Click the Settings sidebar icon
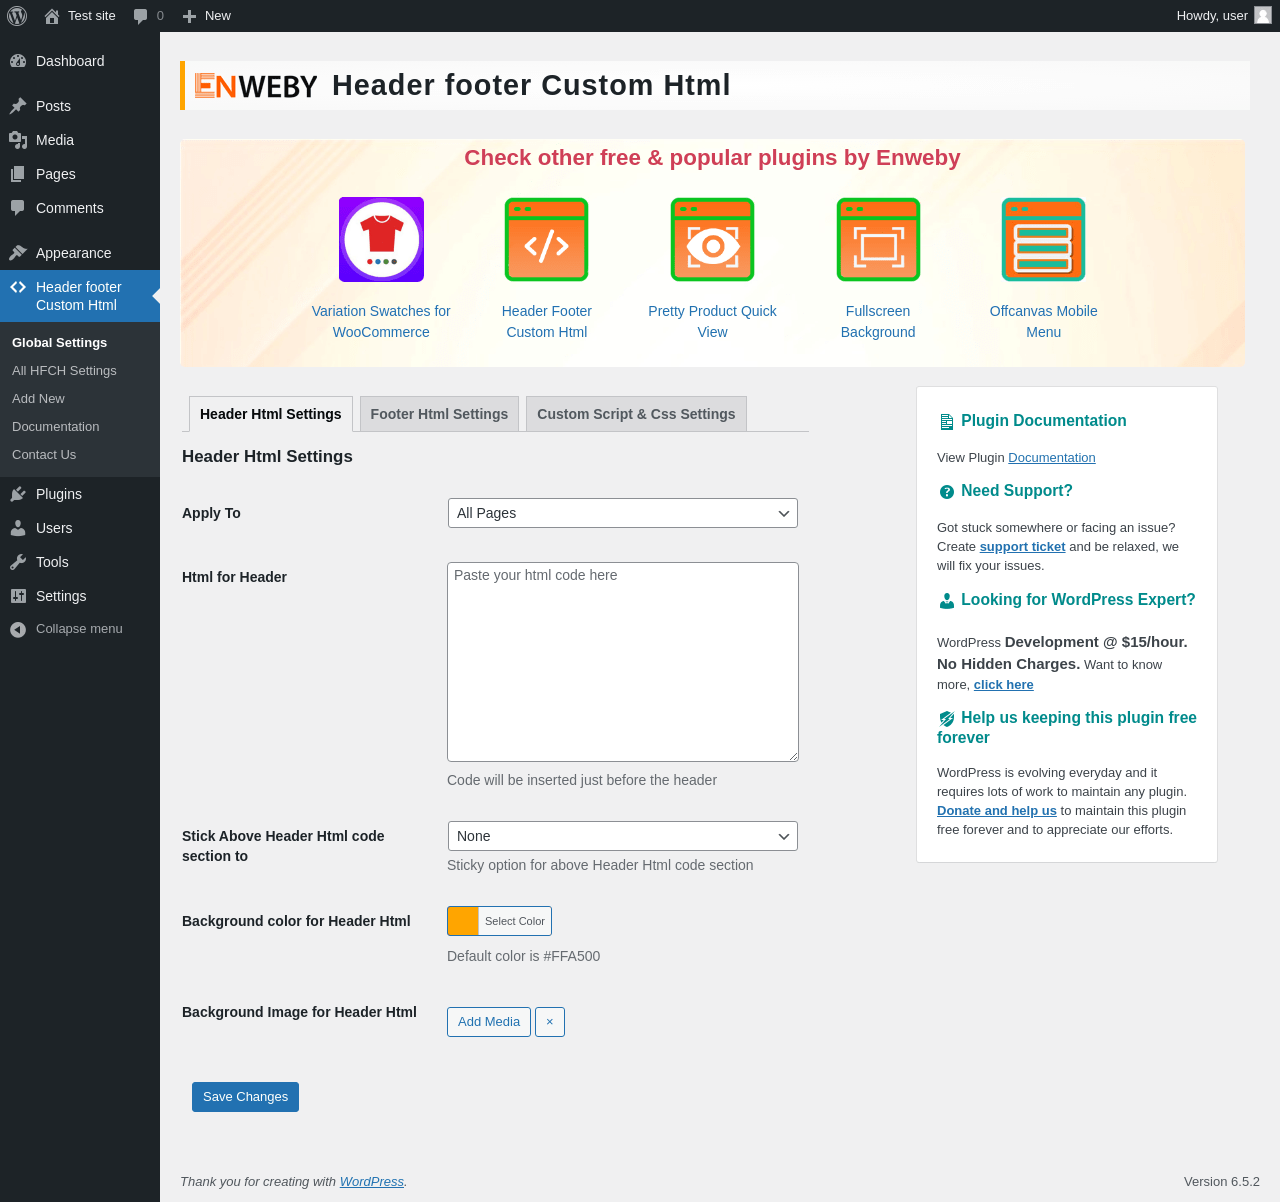1280x1202 pixels. tap(18, 596)
